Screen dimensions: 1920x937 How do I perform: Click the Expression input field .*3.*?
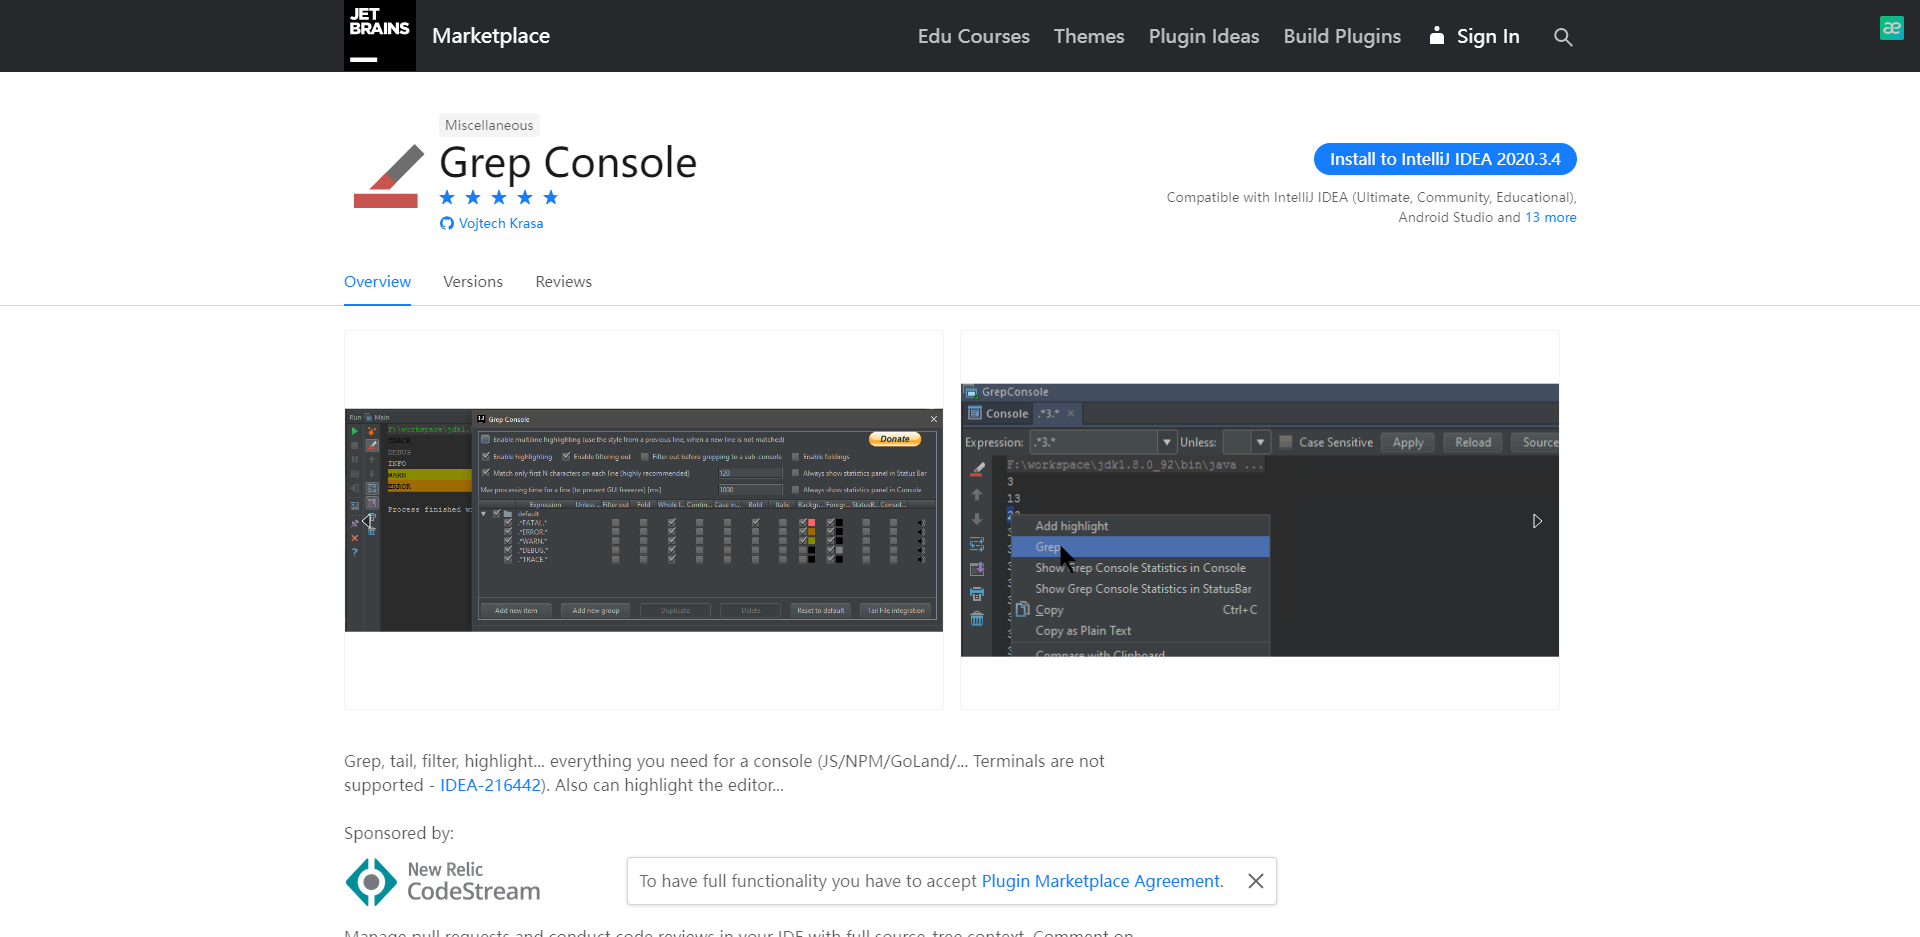pos(1093,442)
